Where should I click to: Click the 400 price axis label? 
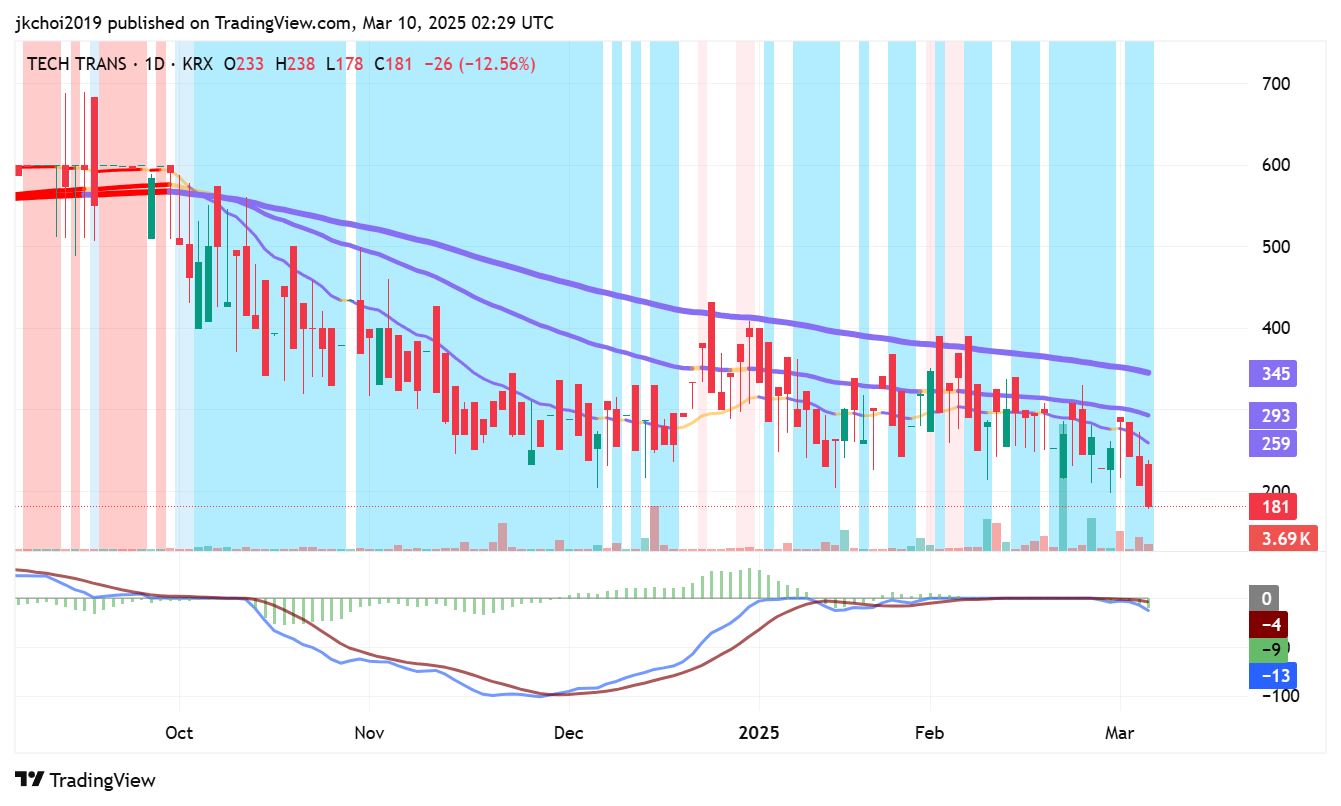1275,328
